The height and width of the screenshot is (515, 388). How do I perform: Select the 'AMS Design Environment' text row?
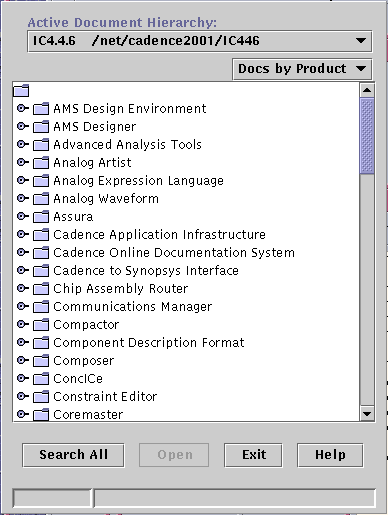click(x=130, y=109)
